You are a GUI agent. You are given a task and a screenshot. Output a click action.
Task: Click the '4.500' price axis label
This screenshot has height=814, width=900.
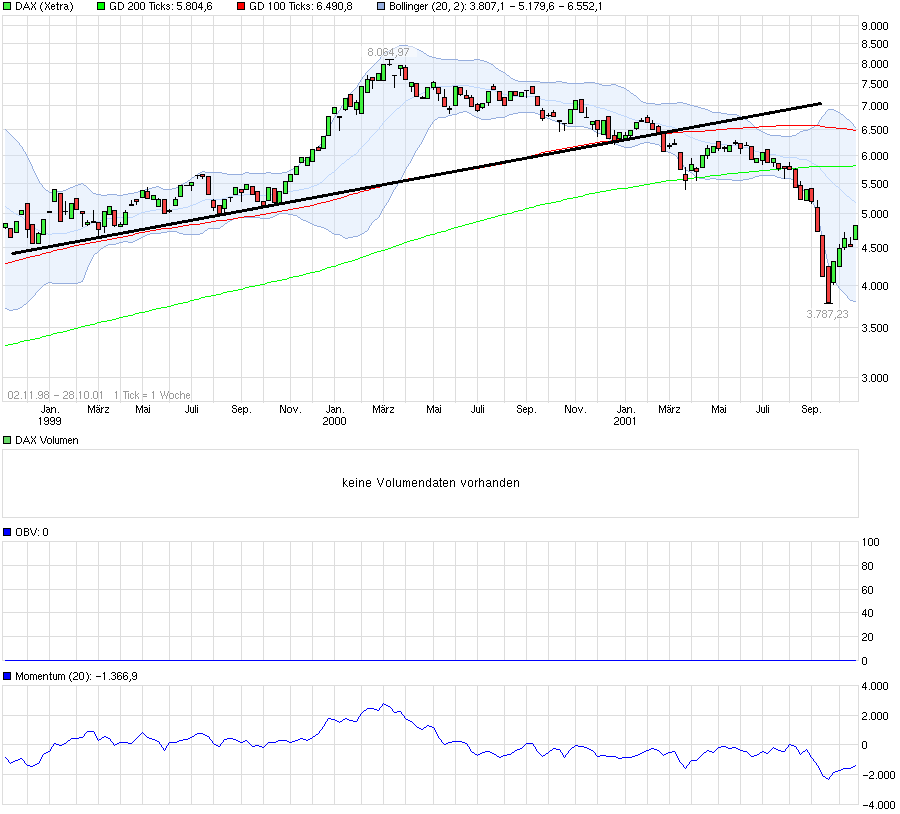(x=875, y=248)
